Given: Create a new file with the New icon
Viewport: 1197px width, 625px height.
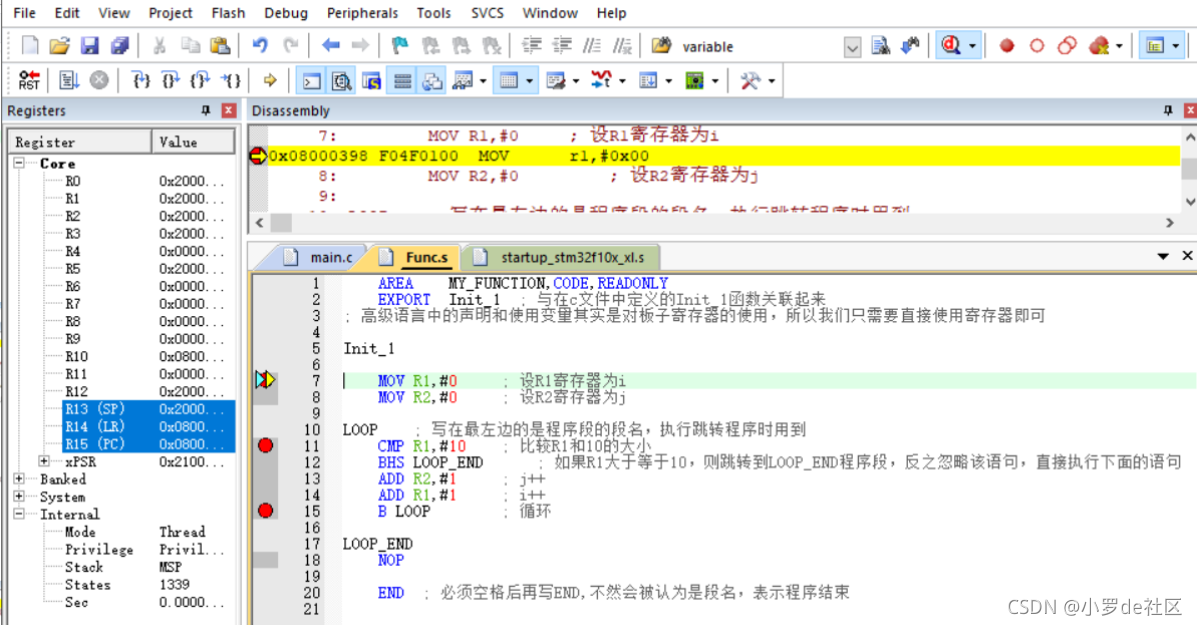Looking at the screenshot, I should point(30,46).
